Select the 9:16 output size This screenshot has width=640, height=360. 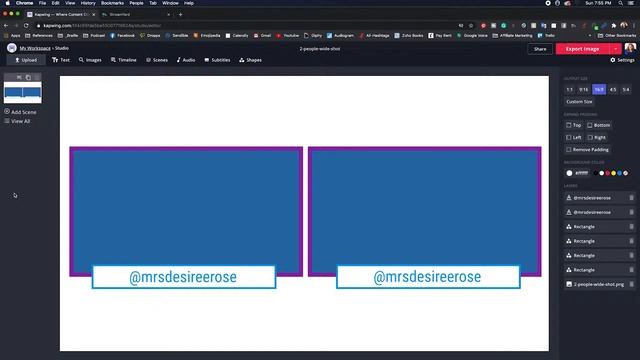pos(584,89)
